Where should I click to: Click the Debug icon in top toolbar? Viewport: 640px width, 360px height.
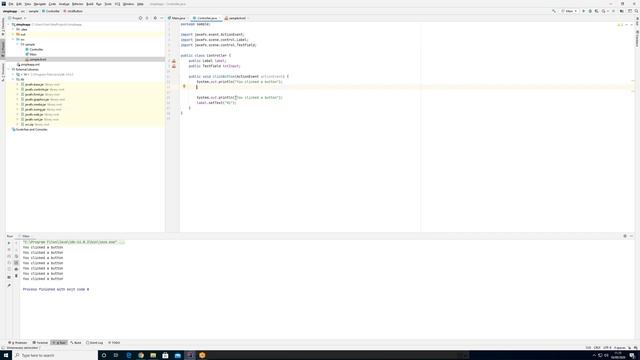coord(590,11)
